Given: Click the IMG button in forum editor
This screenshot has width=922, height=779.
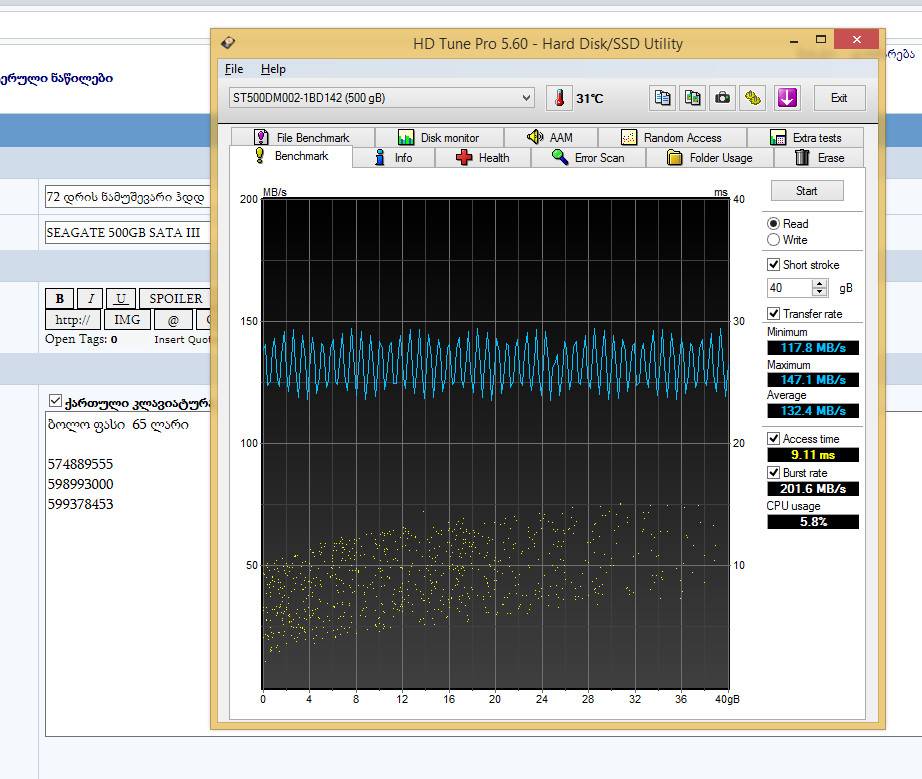Looking at the screenshot, I should (x=127, y=320).
